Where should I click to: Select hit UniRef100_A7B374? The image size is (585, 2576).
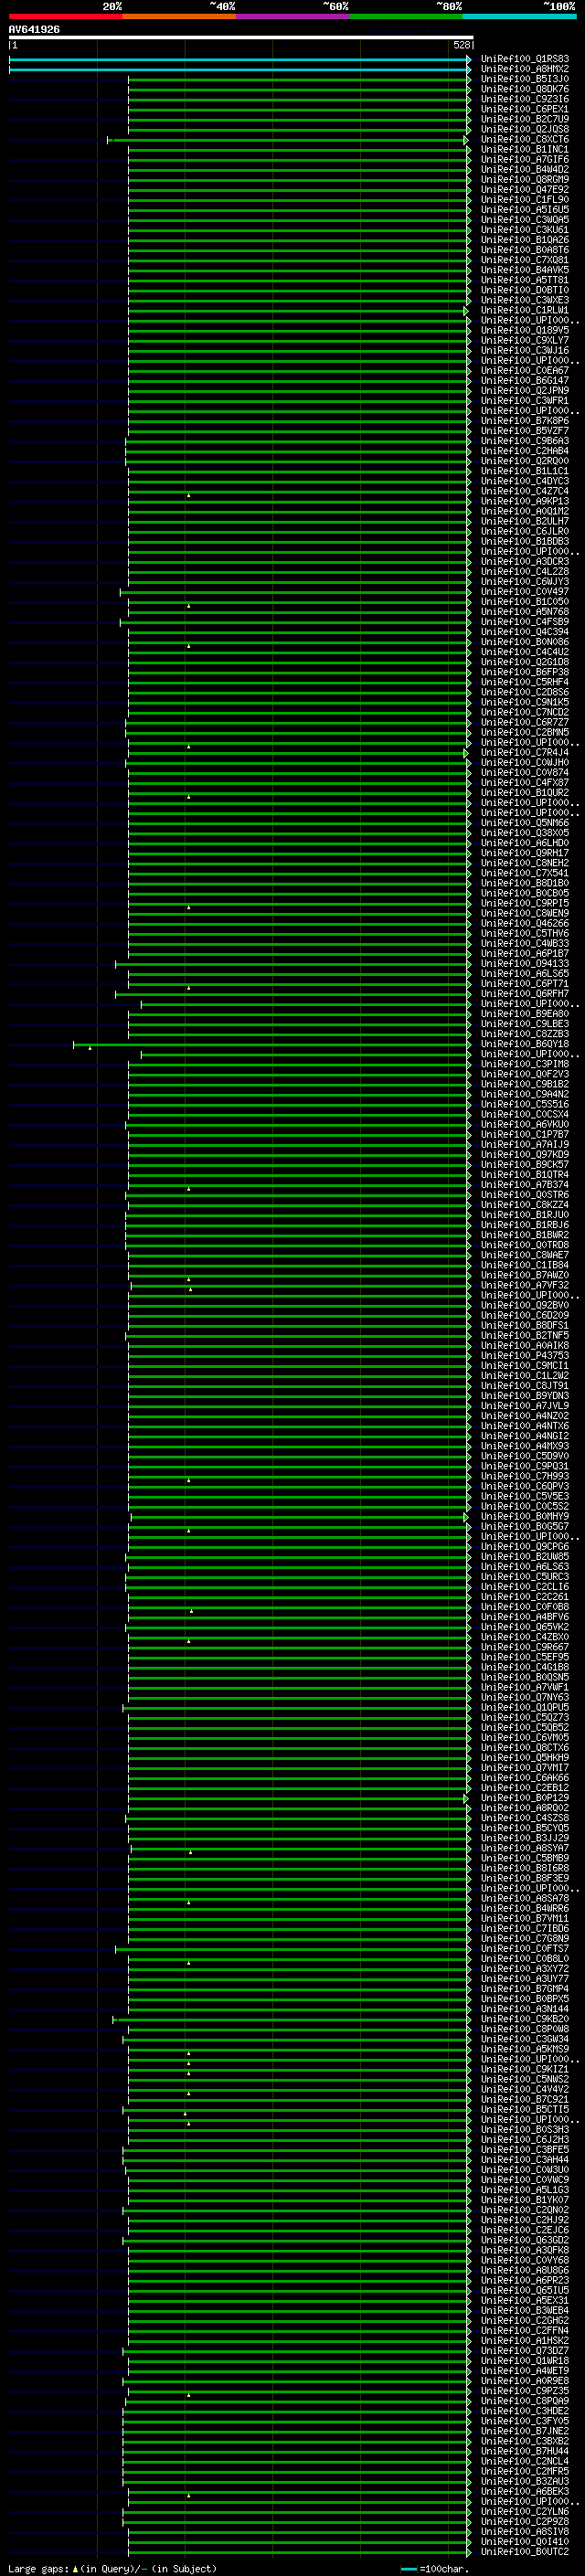525,1184
